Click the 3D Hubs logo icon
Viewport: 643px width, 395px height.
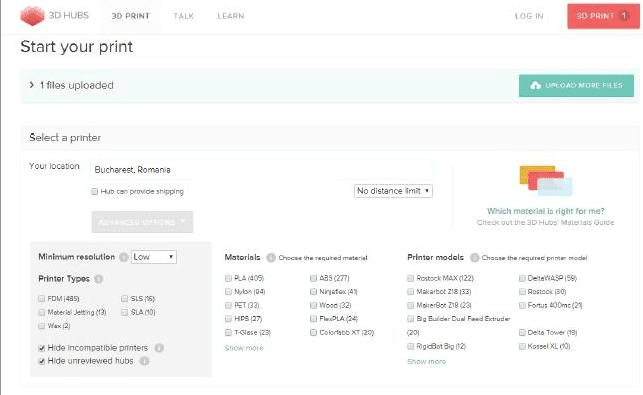click(x=32, y=16)
